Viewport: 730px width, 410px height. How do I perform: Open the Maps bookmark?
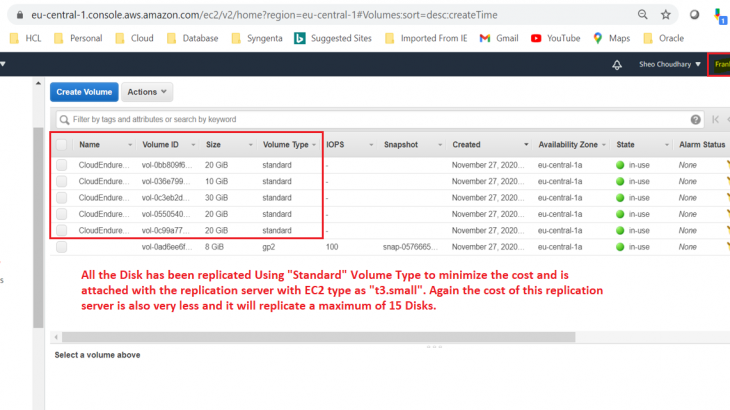611,38
